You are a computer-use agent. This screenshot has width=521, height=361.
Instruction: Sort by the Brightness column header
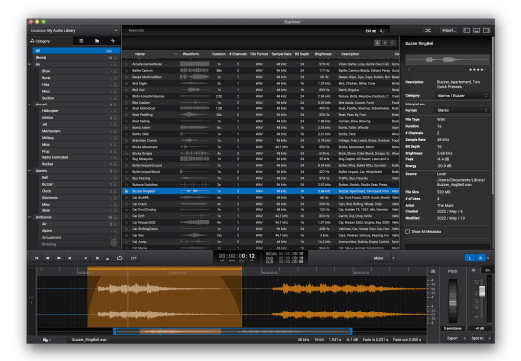point(323,54)
